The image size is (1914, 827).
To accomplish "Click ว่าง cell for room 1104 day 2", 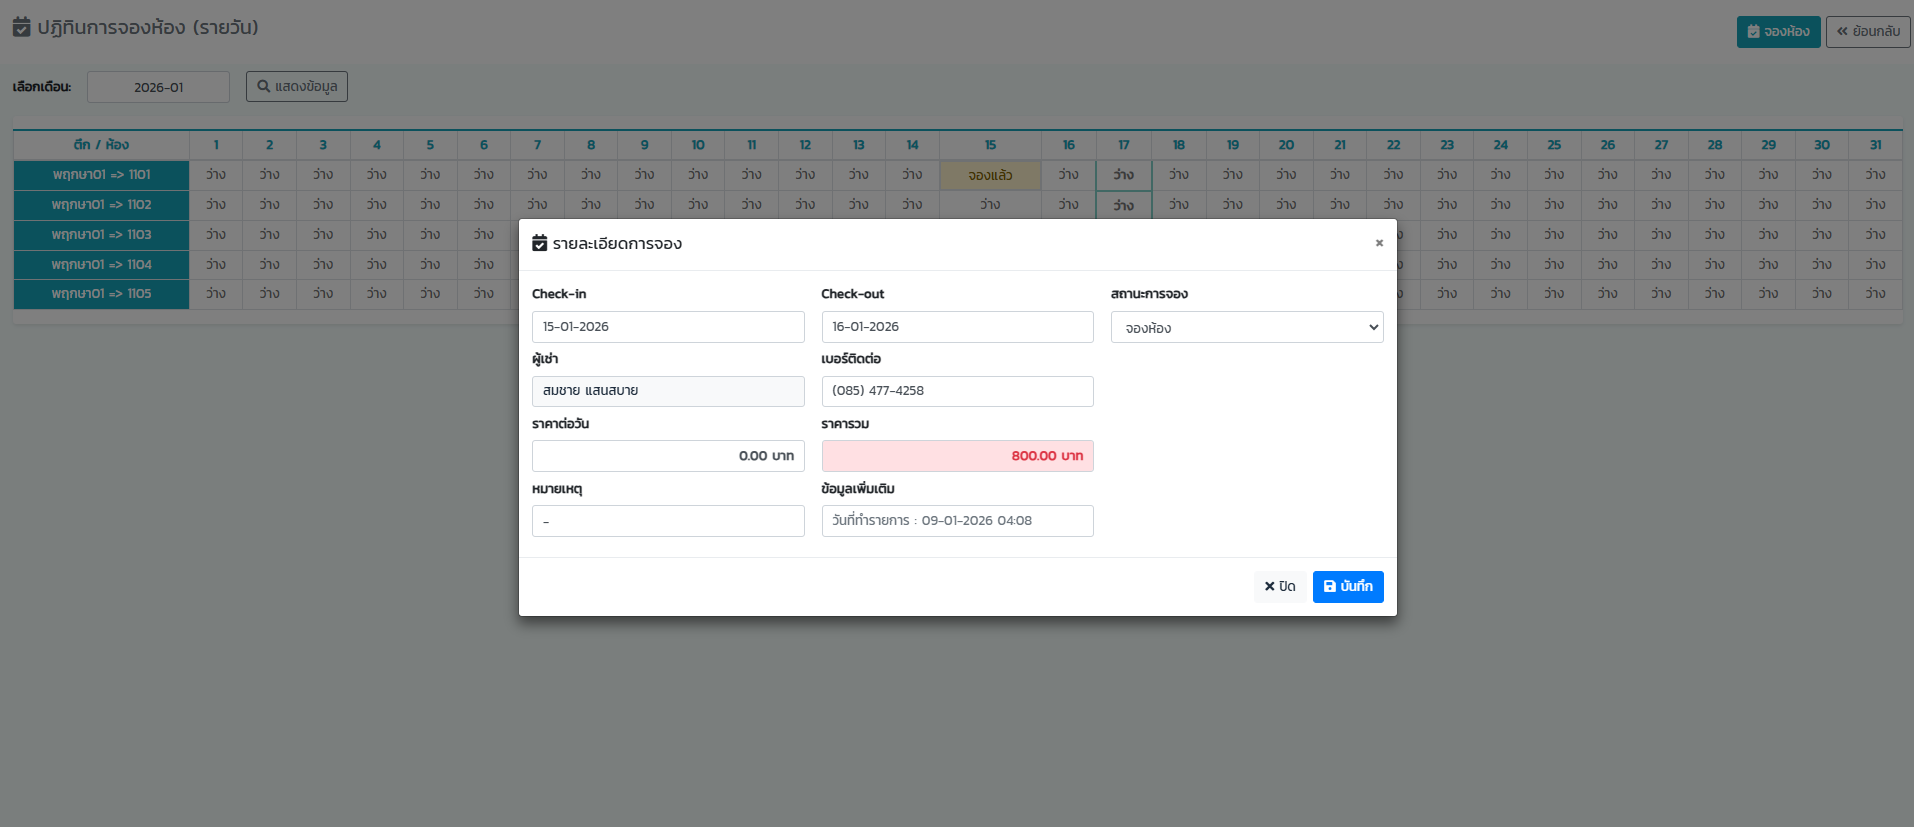I will pos(269,265).
